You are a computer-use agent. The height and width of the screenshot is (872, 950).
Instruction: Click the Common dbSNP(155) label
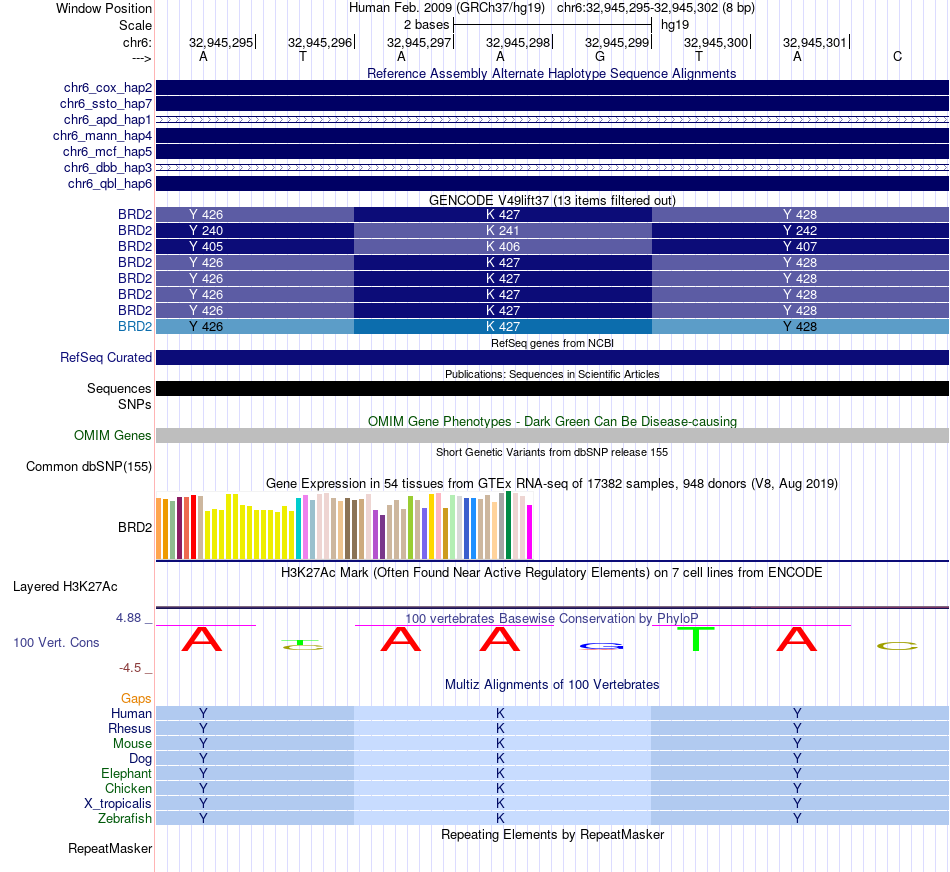pos(89,467)
